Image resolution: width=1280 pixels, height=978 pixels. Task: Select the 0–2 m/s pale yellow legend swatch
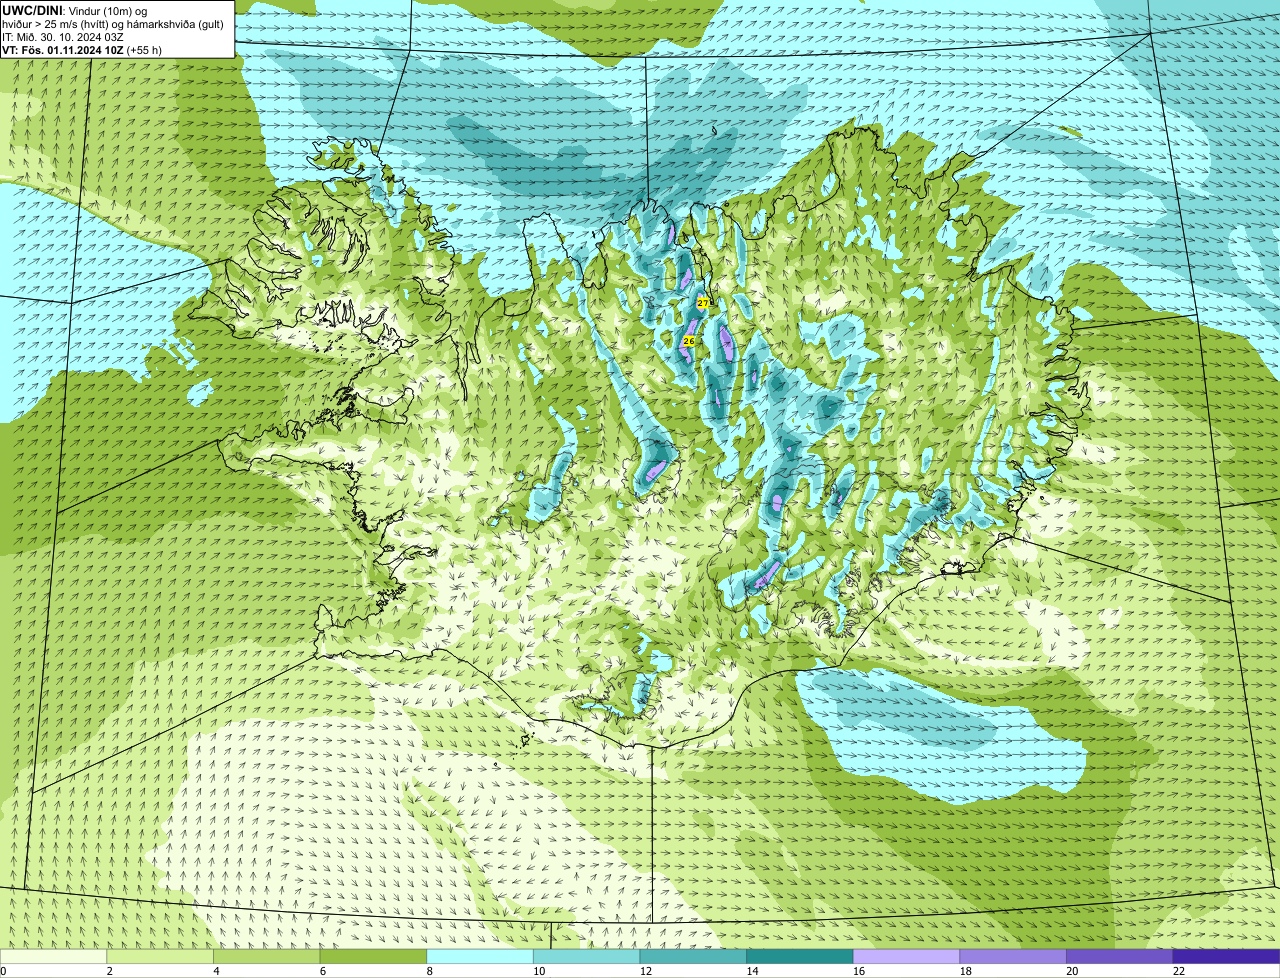[53, 956]
